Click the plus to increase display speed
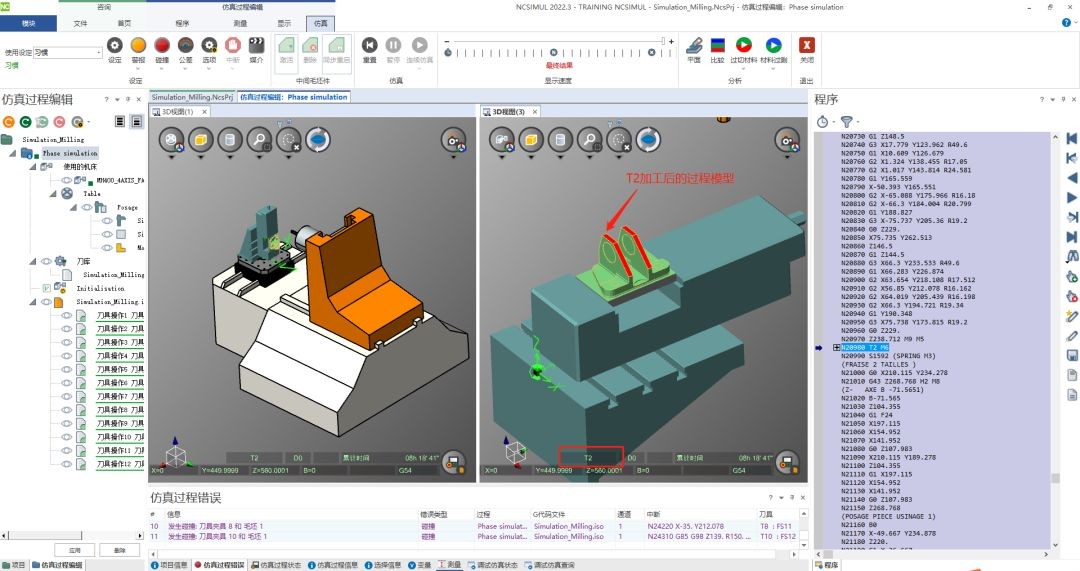The height and width of the screenshot is (571, 1080). tap(672, 41)
